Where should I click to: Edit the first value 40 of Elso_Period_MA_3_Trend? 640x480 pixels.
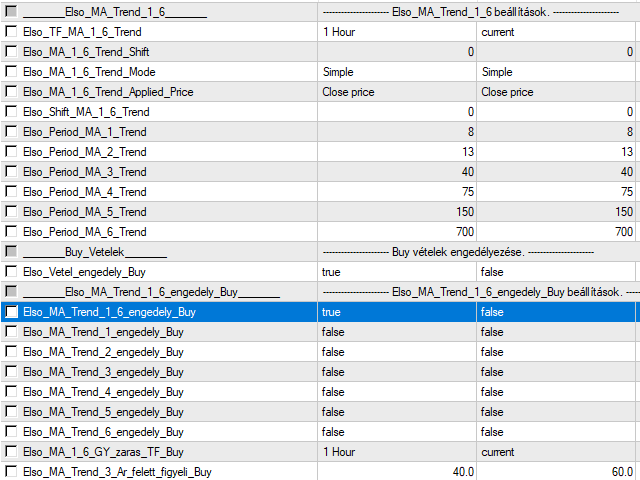point(397,172)
